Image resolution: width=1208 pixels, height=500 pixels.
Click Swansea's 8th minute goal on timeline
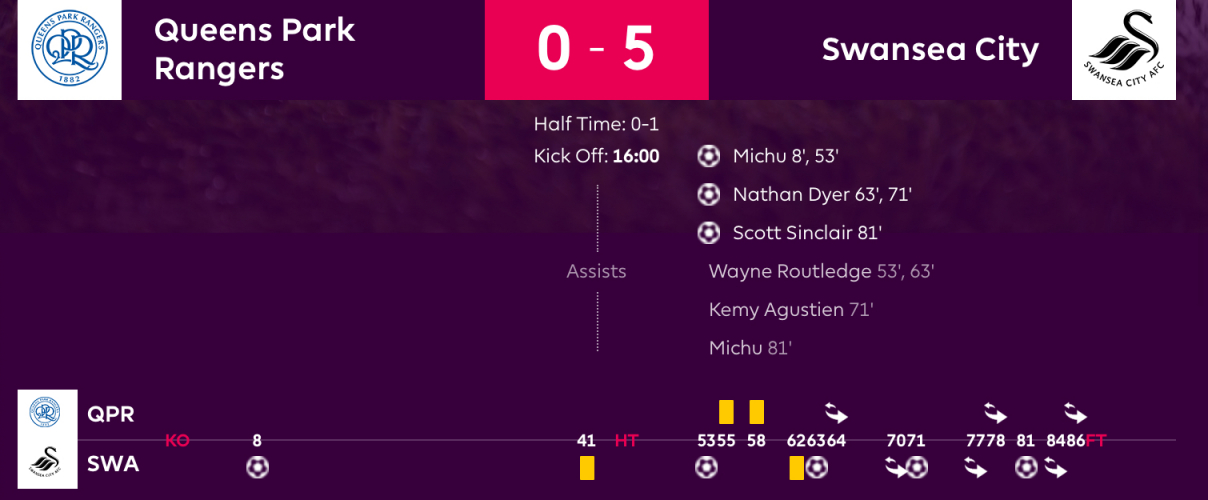[257, 467]
